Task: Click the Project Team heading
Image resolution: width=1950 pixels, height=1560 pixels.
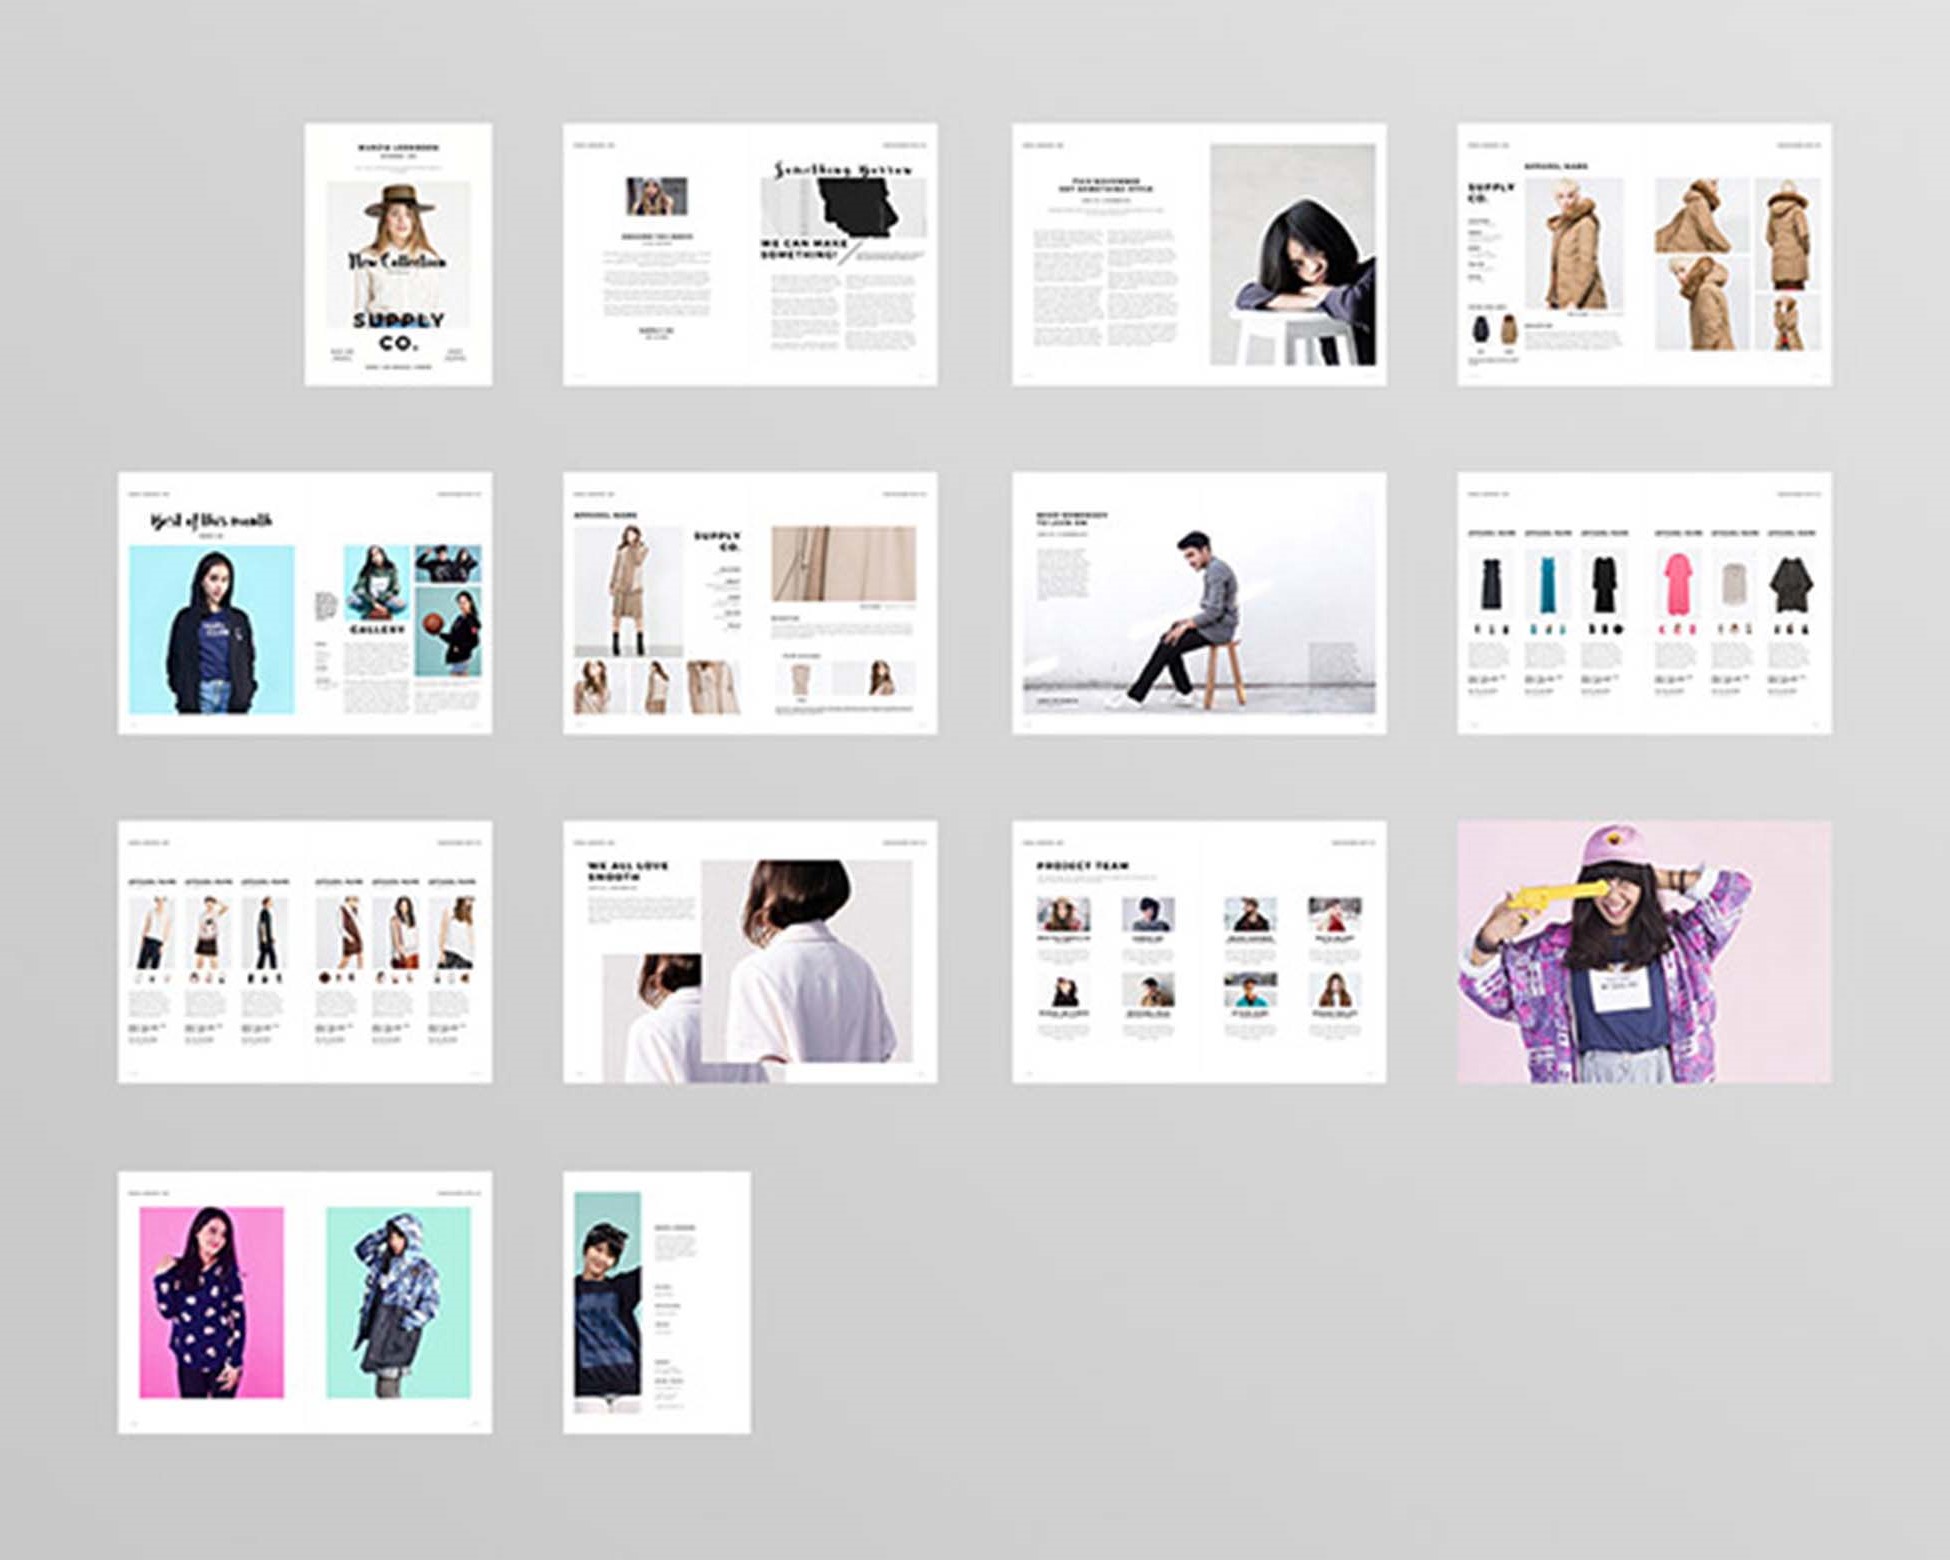Action: pos(1082,866)
